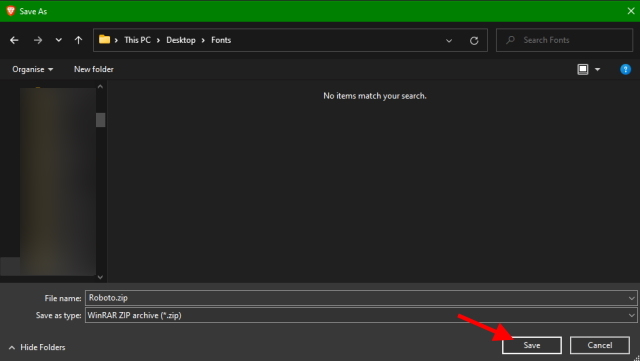Click the Forward navigation arrow

[38, 40]
